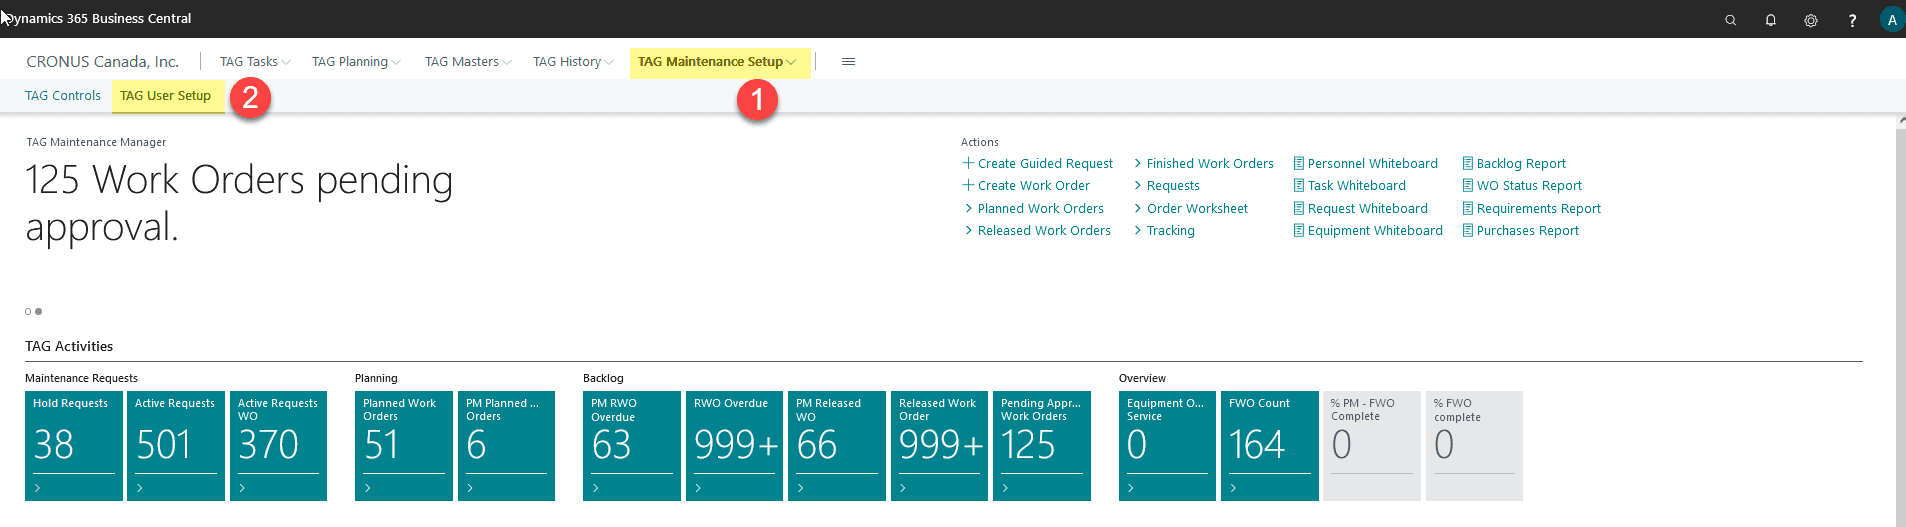Image resolution: width=1906 pixels, height=527 pixels.
Task: Click arrow icon on PM RWO Overdue tile
Action: click(x=596, y=488)
